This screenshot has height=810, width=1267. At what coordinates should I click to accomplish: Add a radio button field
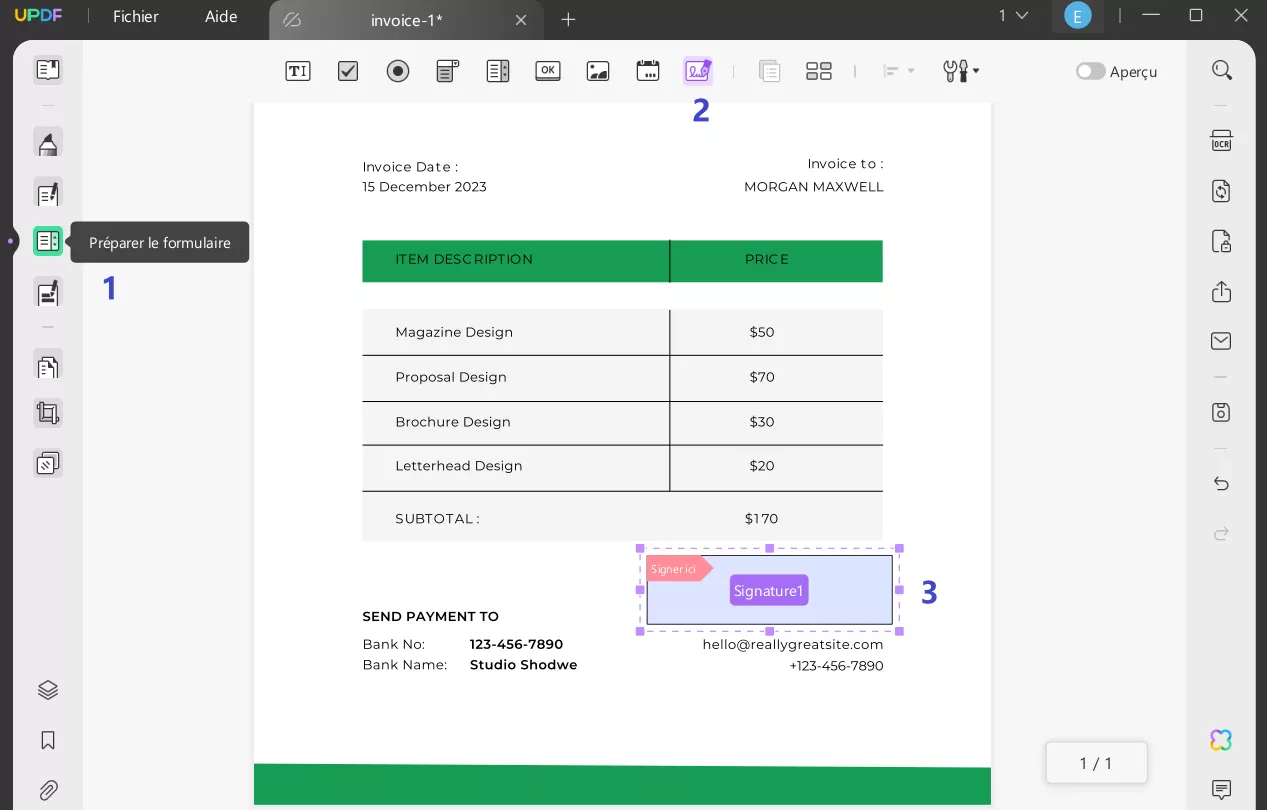397,70
